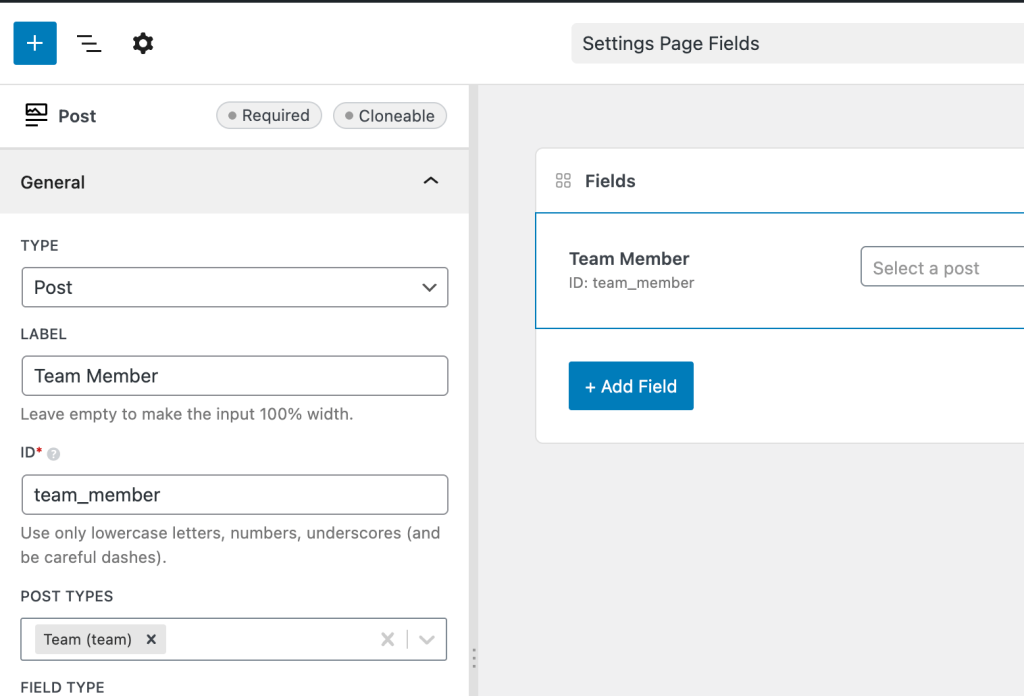Viewport: 1024px width, 696px height.
Task: Click the + Add Field button
Action: 631,386
